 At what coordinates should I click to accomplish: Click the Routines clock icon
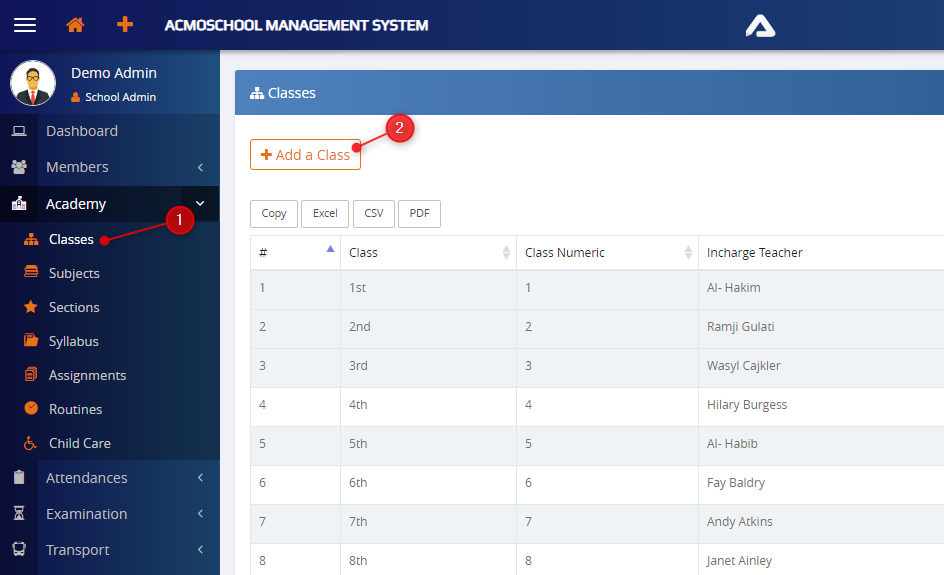pos(31,409)
